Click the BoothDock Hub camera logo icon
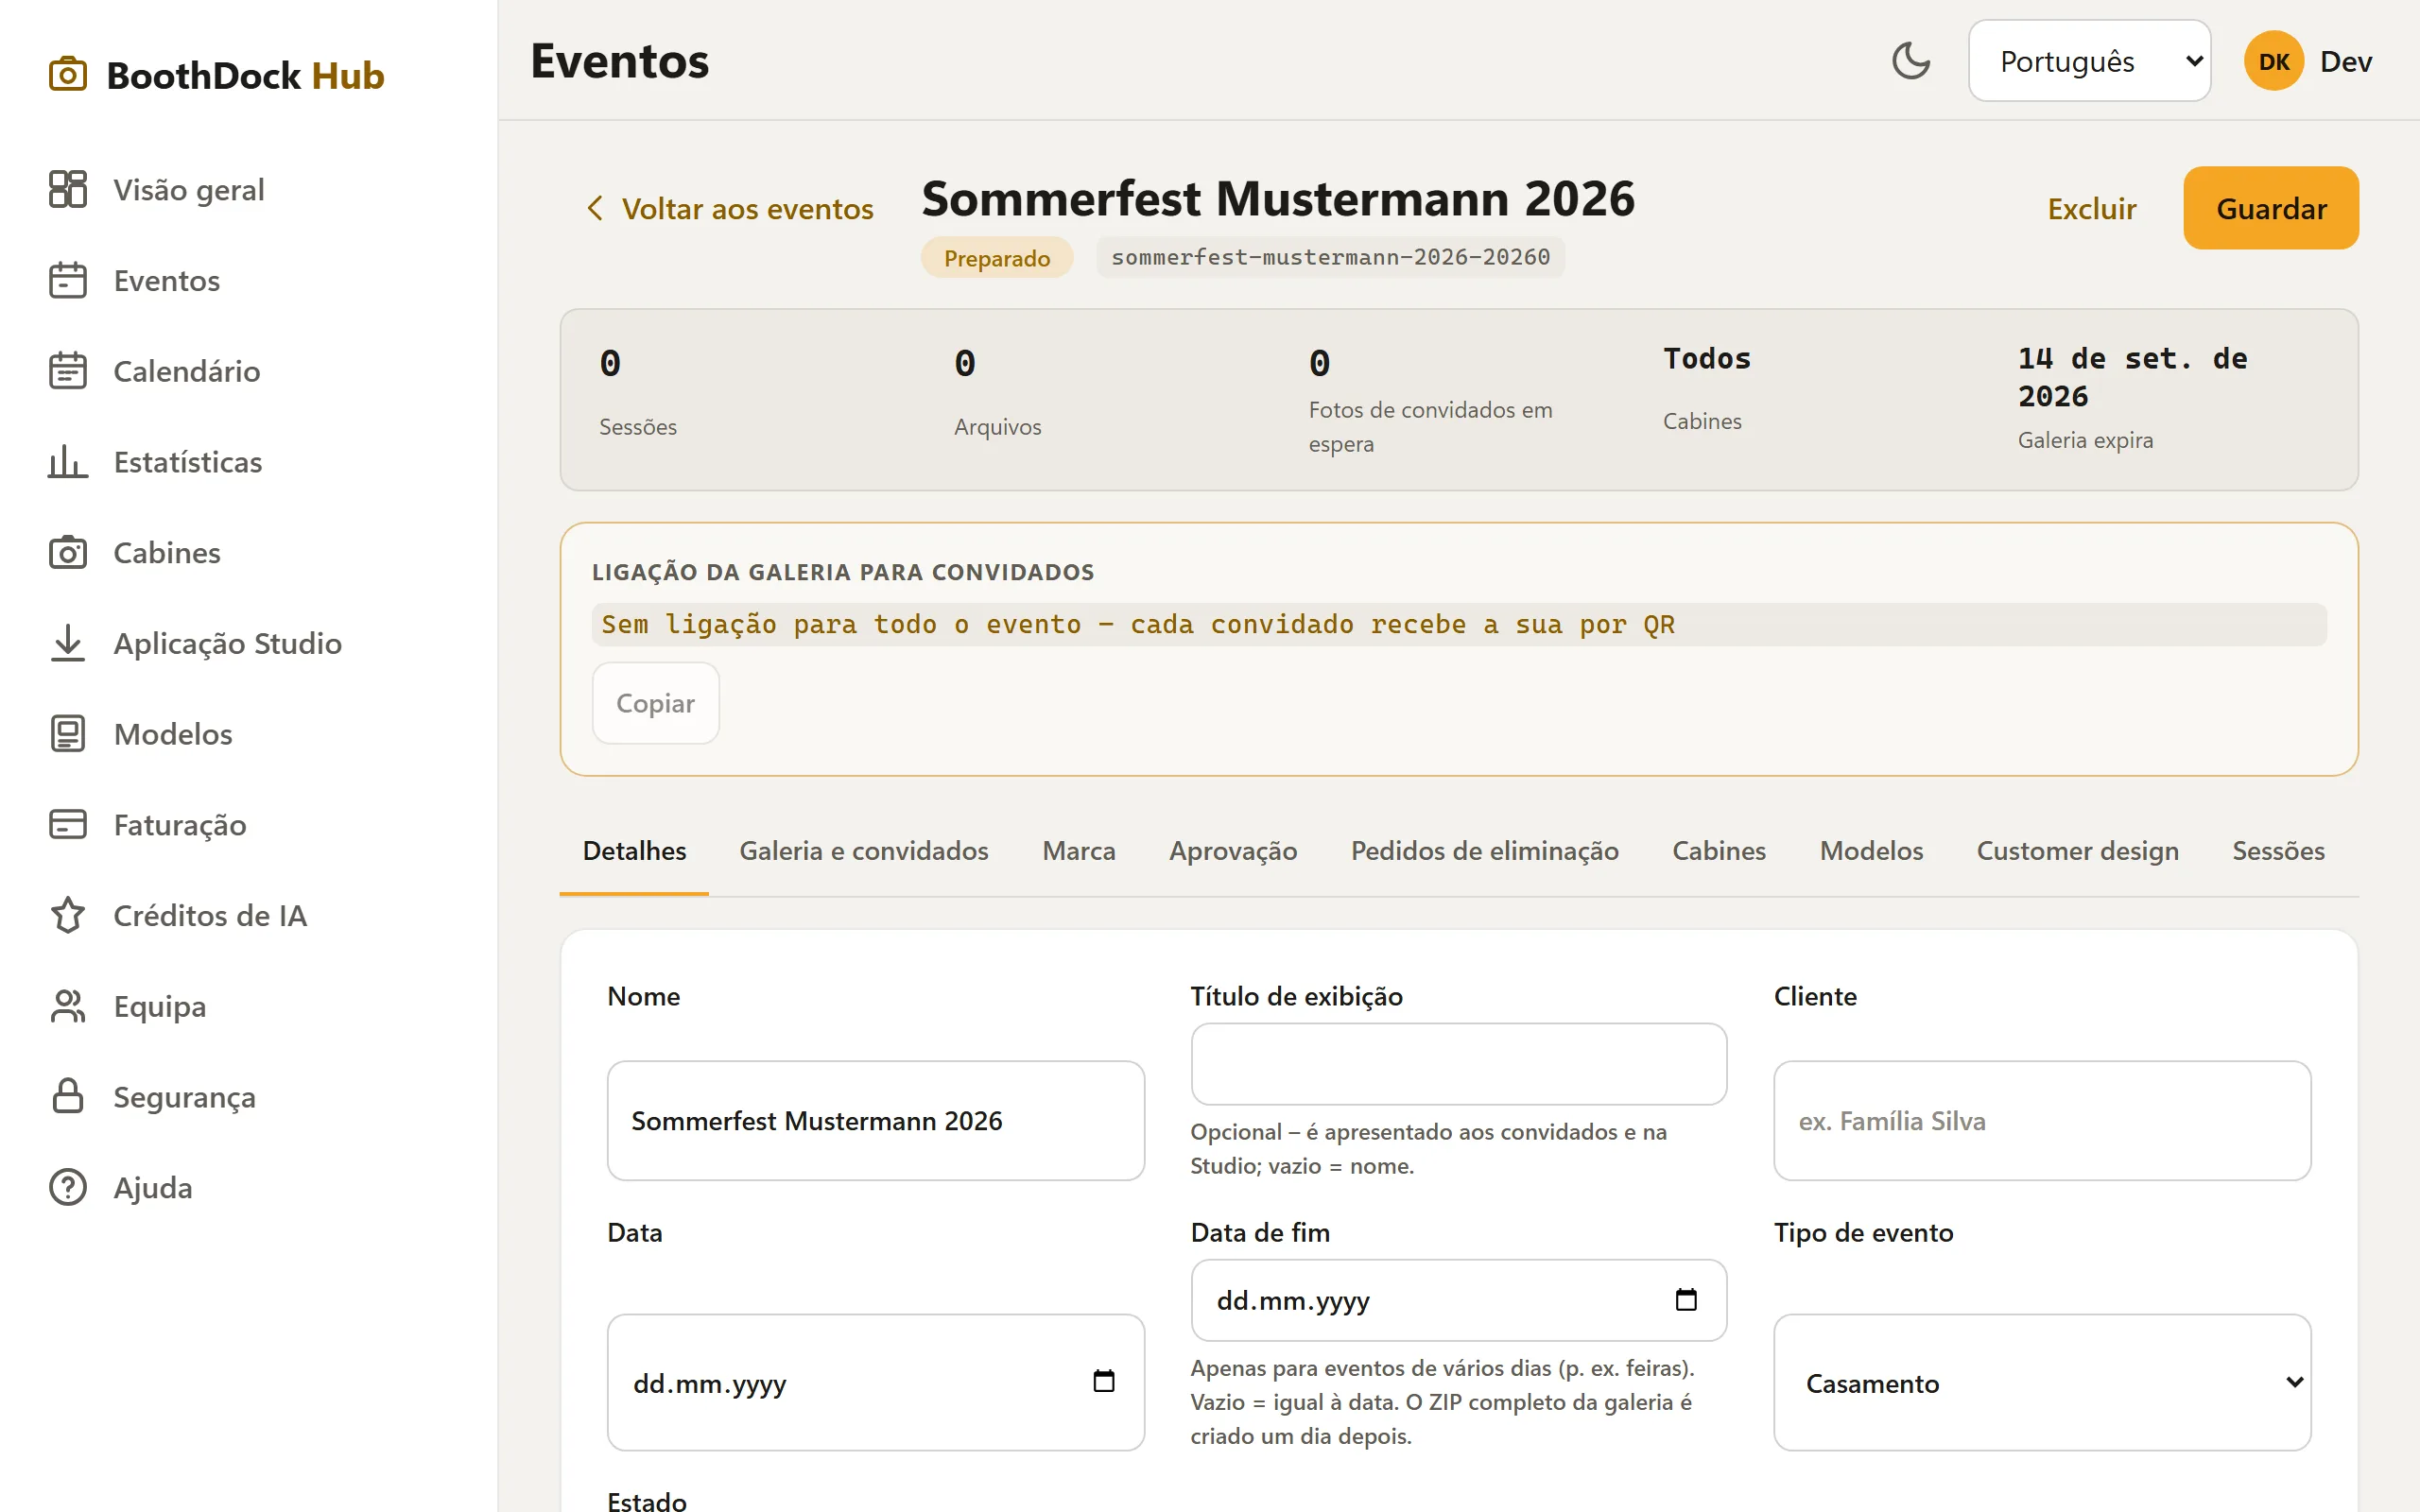 click(x=68, y=75)
